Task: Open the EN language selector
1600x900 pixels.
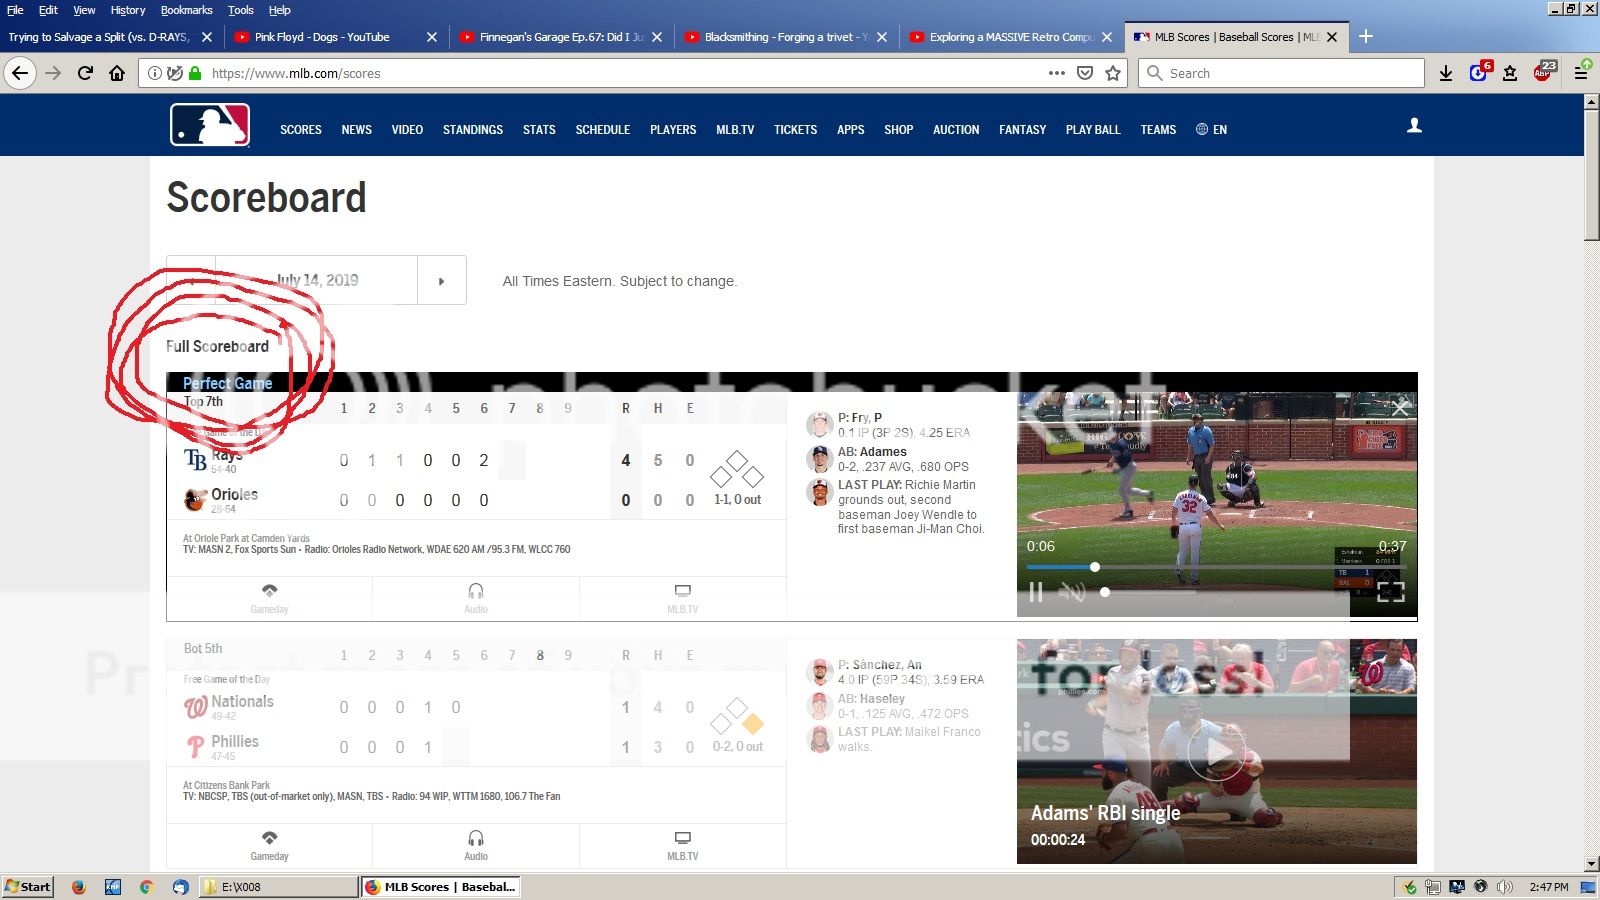Action: pos(1211,130)
